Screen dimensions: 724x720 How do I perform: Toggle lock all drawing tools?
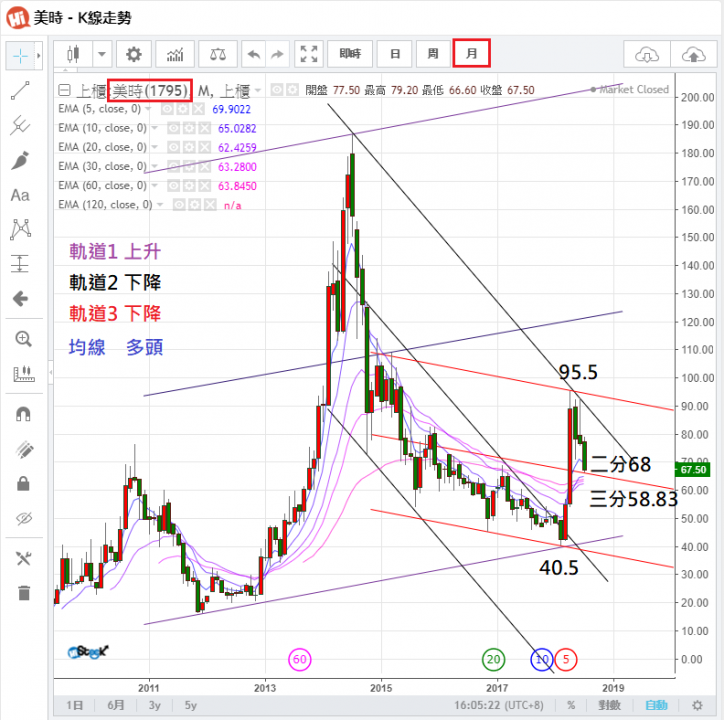(x=23, y=484)
